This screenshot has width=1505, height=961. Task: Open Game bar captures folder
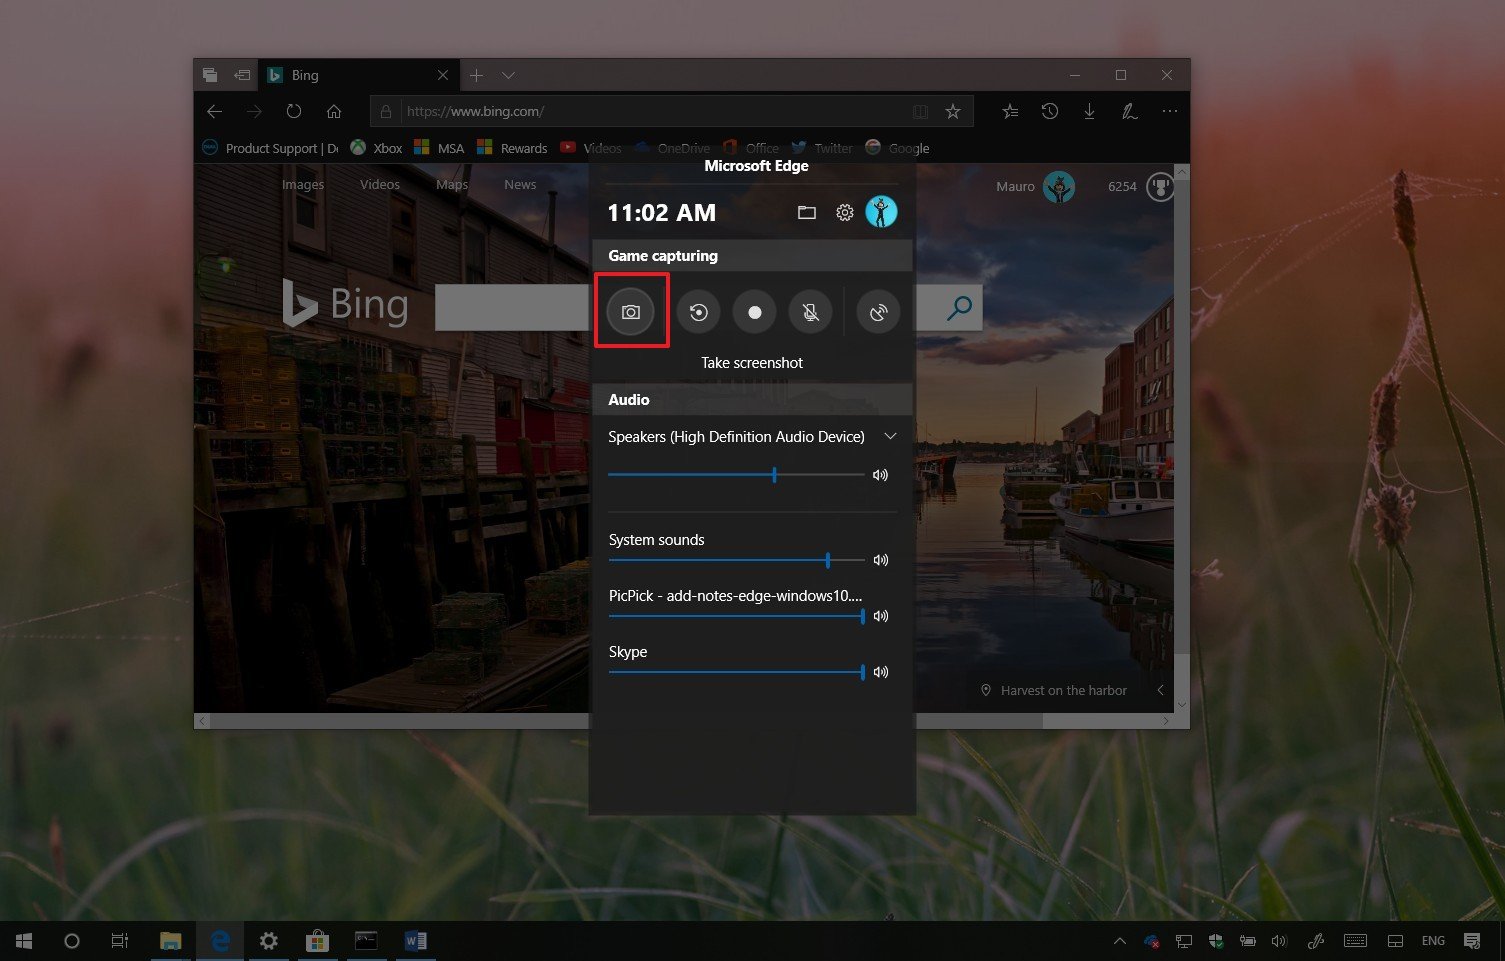[806, 212]
